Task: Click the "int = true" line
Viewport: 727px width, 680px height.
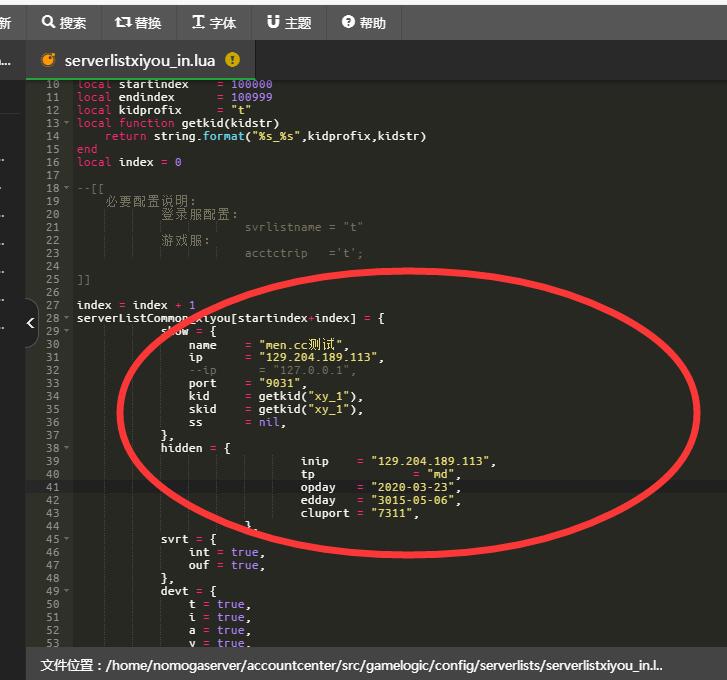Action: tap(226, 552)
